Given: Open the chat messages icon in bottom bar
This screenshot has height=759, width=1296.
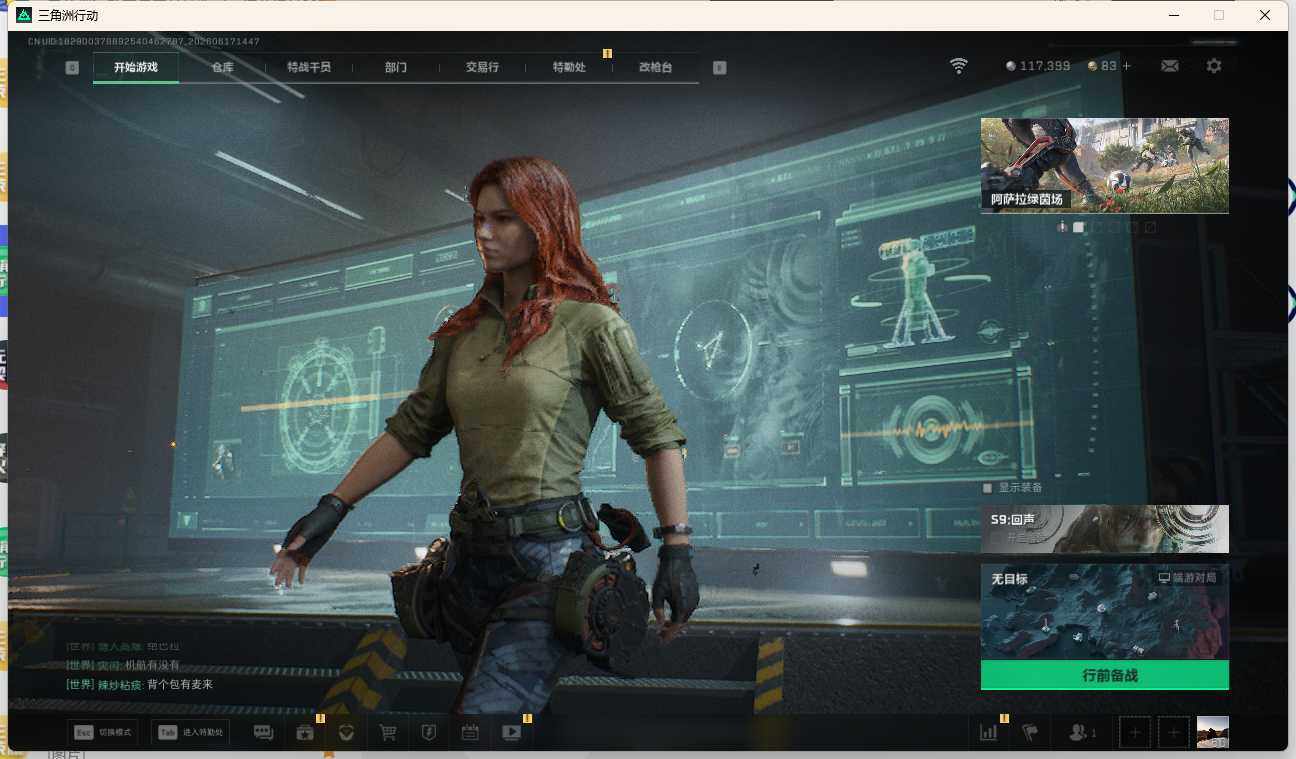Looking at the screenshot, I should click(x=264, y=733).
